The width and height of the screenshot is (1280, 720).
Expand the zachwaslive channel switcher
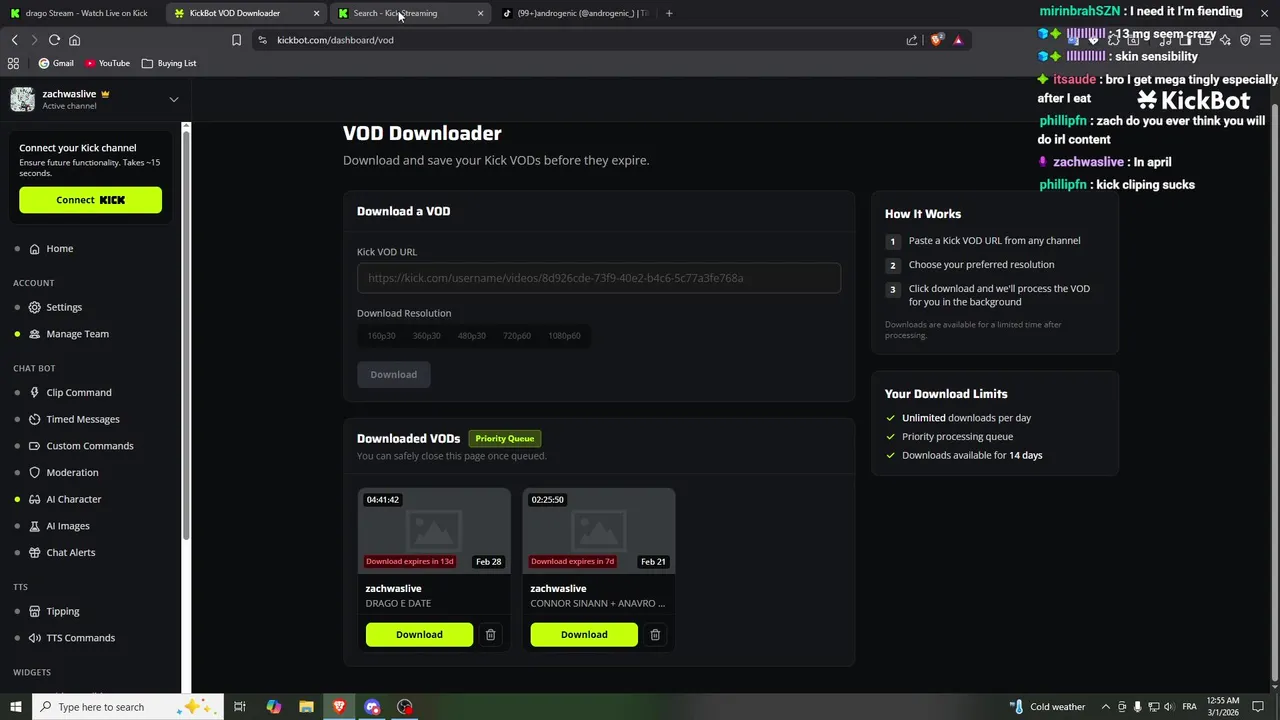click(173, 99)
